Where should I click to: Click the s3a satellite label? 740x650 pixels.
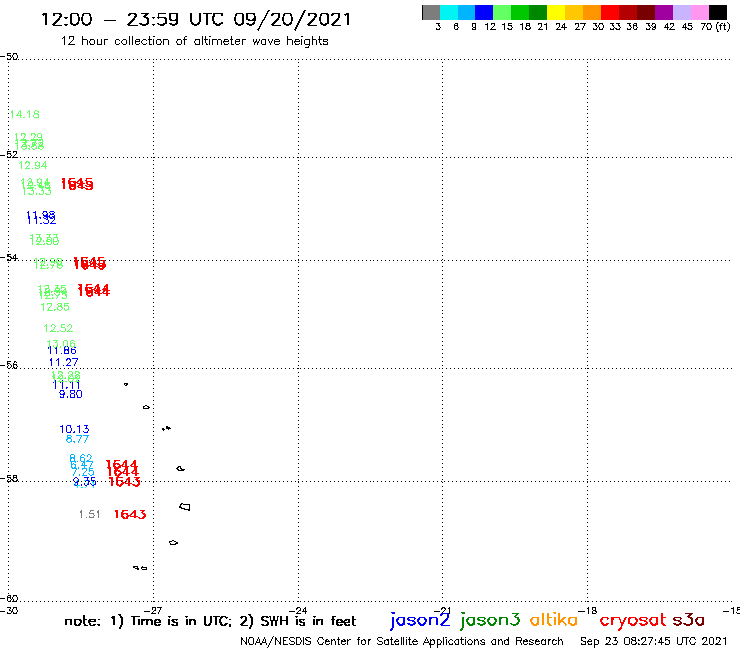(x=688, y=620)
